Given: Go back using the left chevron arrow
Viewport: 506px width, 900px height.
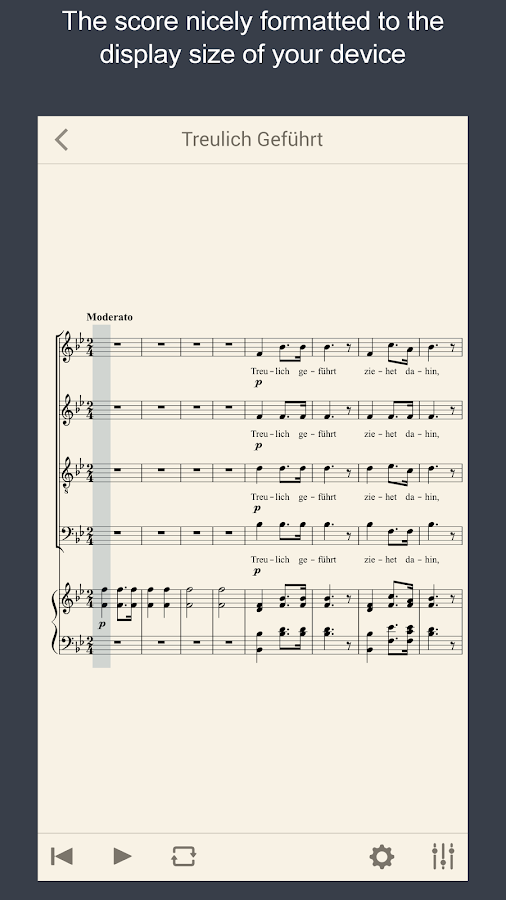Looking at the screenshot, I should (x=61, y=139).
